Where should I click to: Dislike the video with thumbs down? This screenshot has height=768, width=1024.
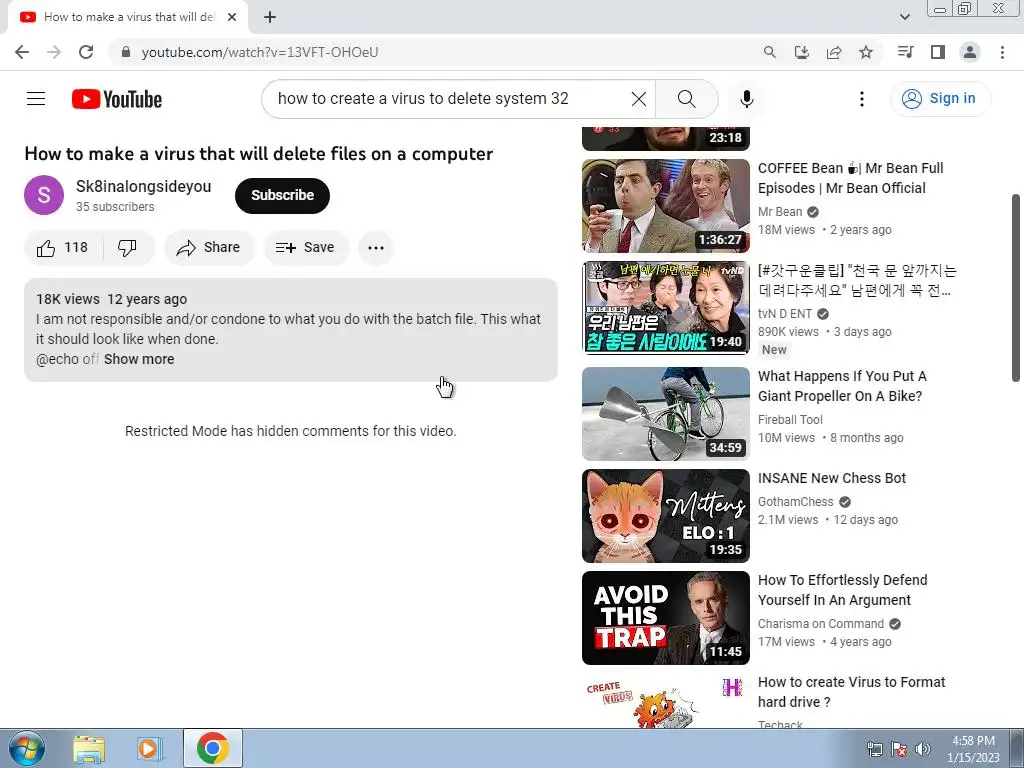tap(127, 248)
